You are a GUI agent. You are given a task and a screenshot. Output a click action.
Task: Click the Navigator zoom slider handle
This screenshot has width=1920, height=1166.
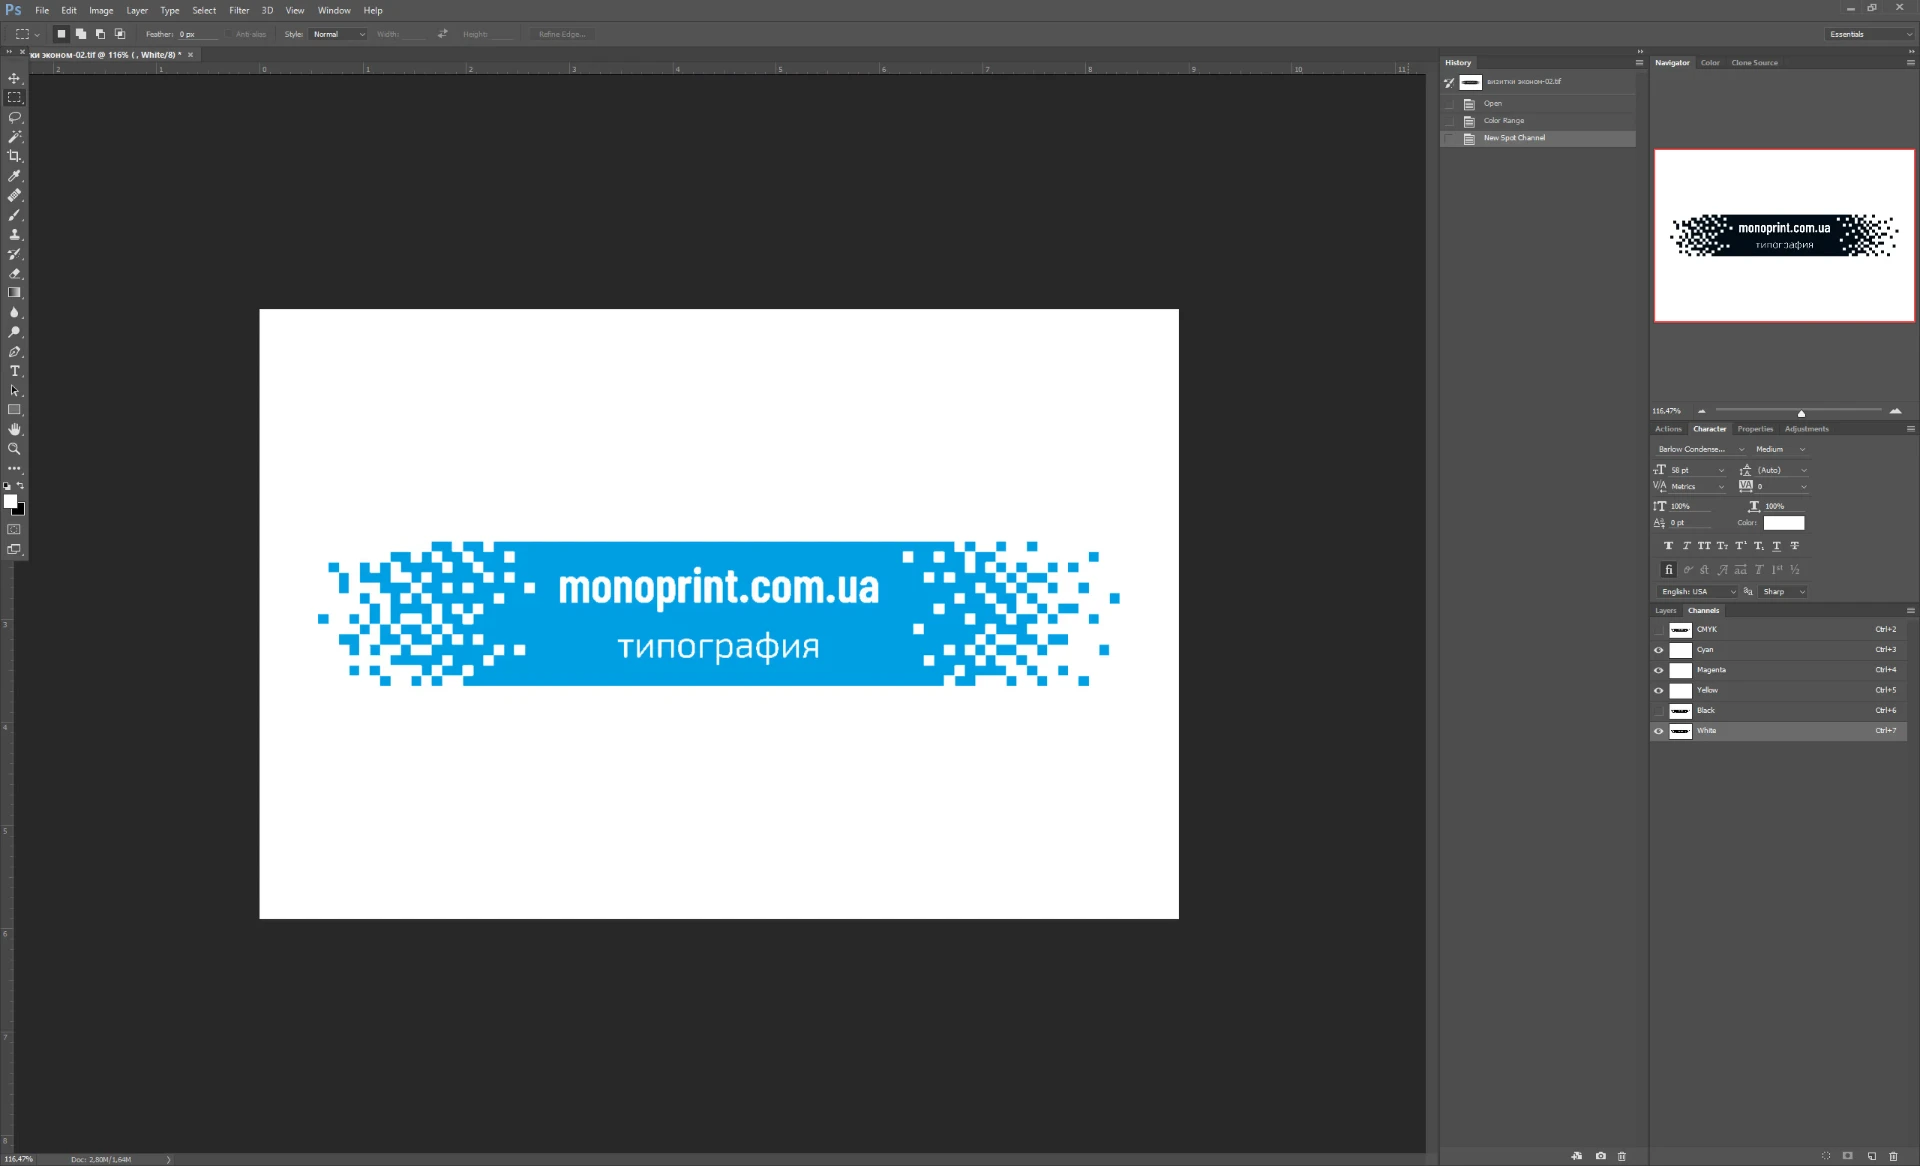click(x=1801, y=413)
